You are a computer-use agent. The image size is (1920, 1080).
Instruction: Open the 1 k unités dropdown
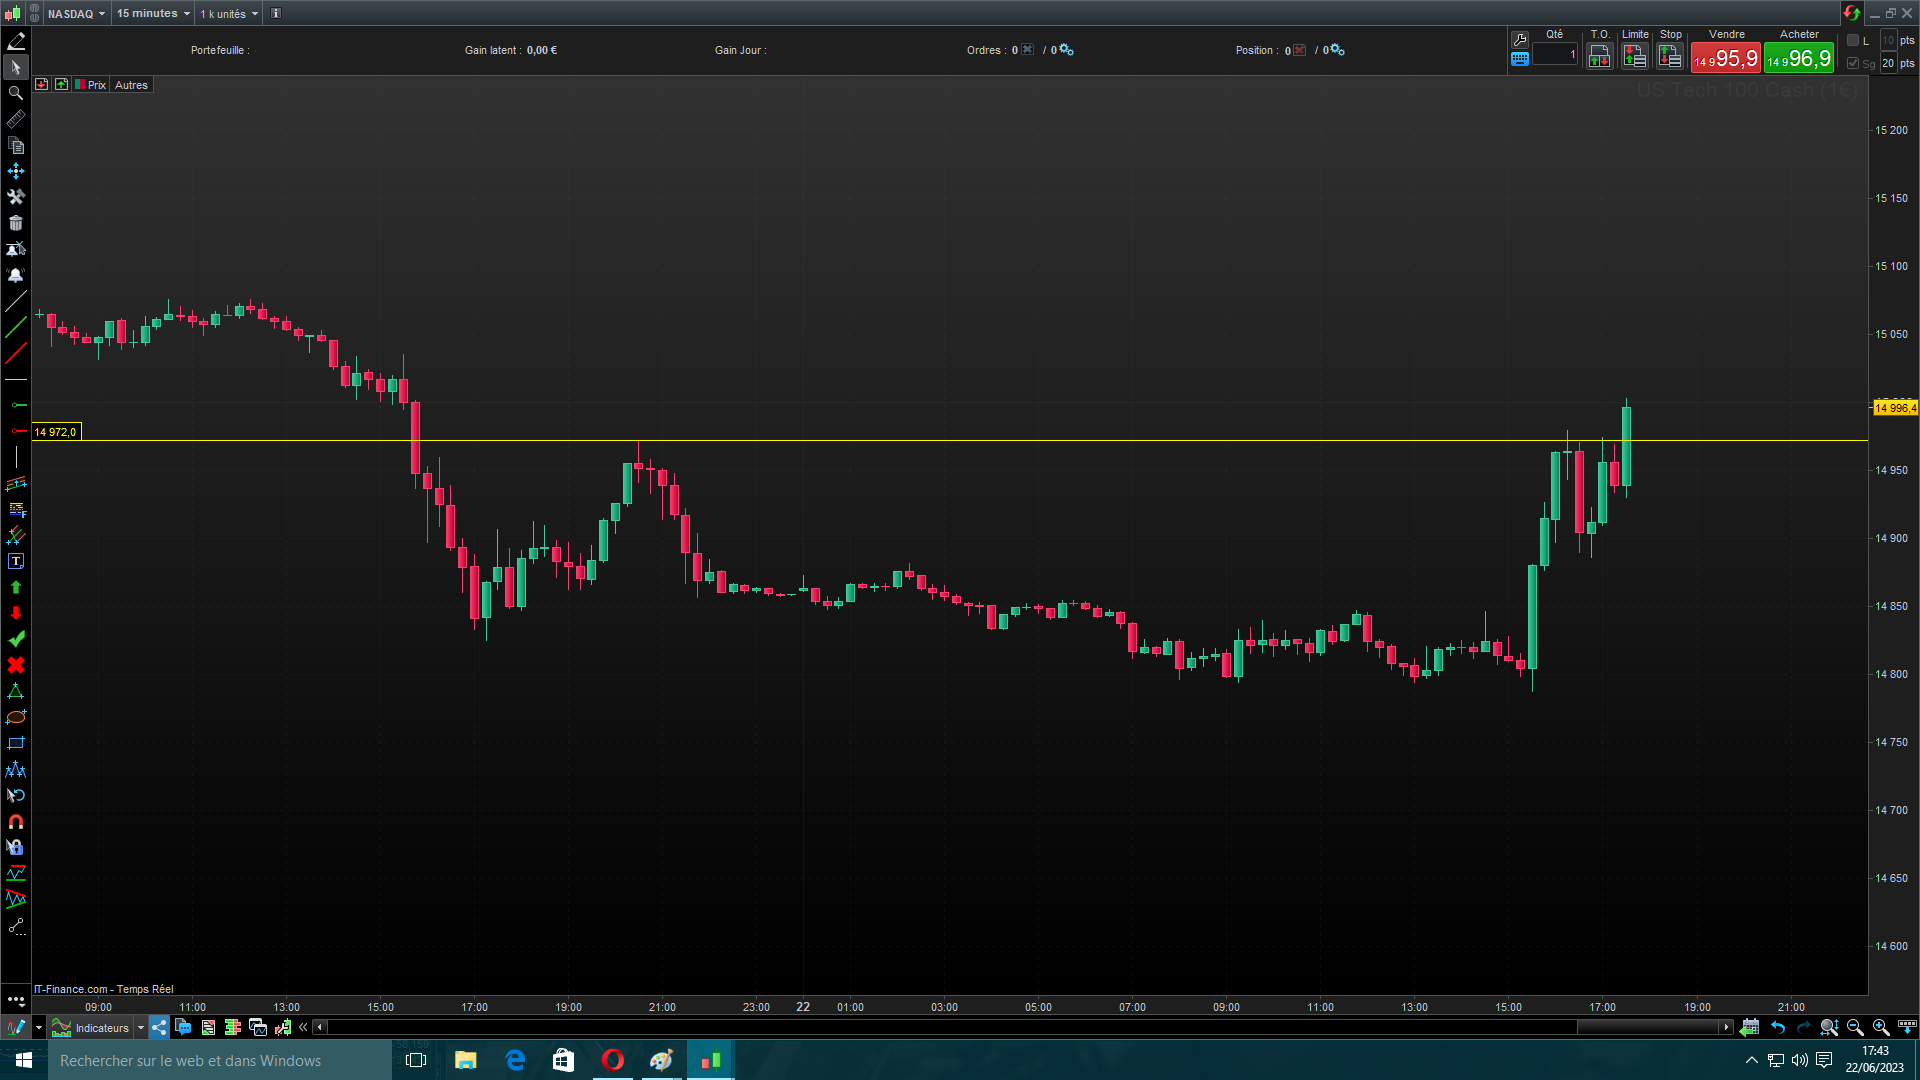[x=229, y=14]
